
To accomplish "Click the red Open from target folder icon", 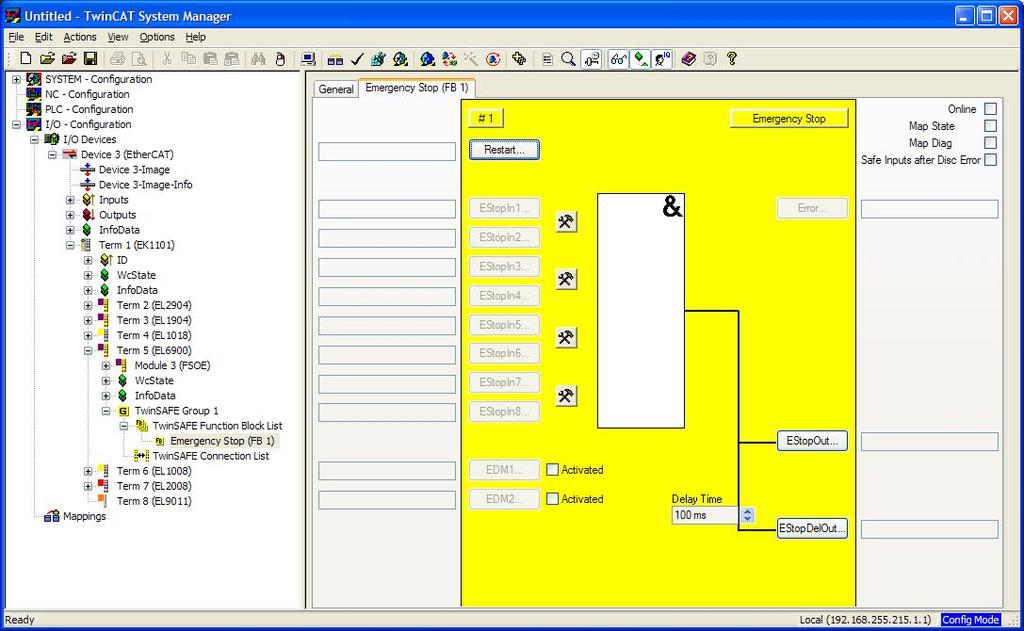I will coord(69,59).
